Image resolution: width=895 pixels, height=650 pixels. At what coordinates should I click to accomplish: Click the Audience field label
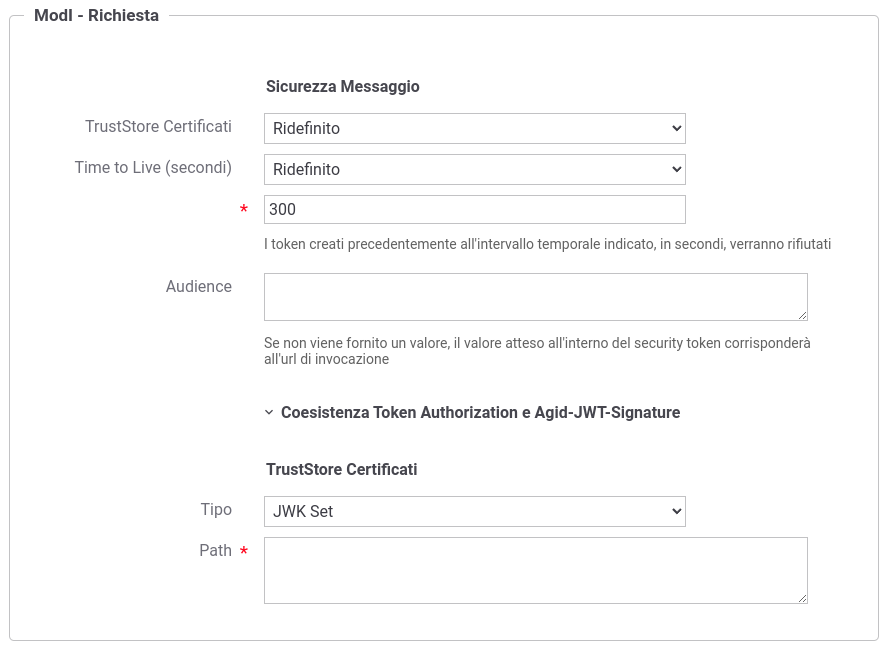(199, 286)
